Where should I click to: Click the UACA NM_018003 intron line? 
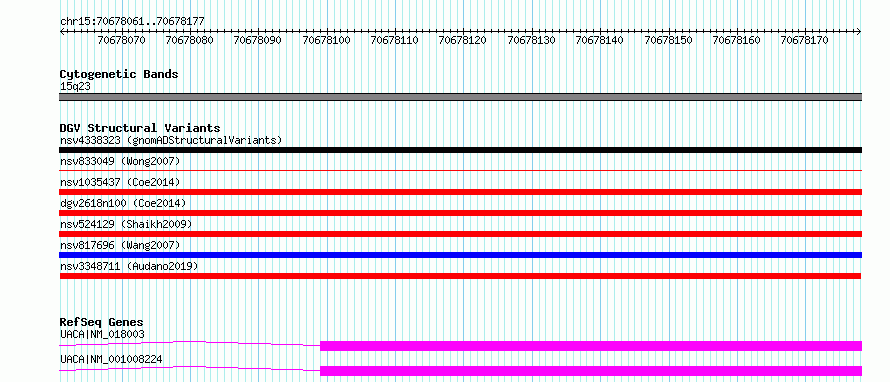tap(190, 343)
